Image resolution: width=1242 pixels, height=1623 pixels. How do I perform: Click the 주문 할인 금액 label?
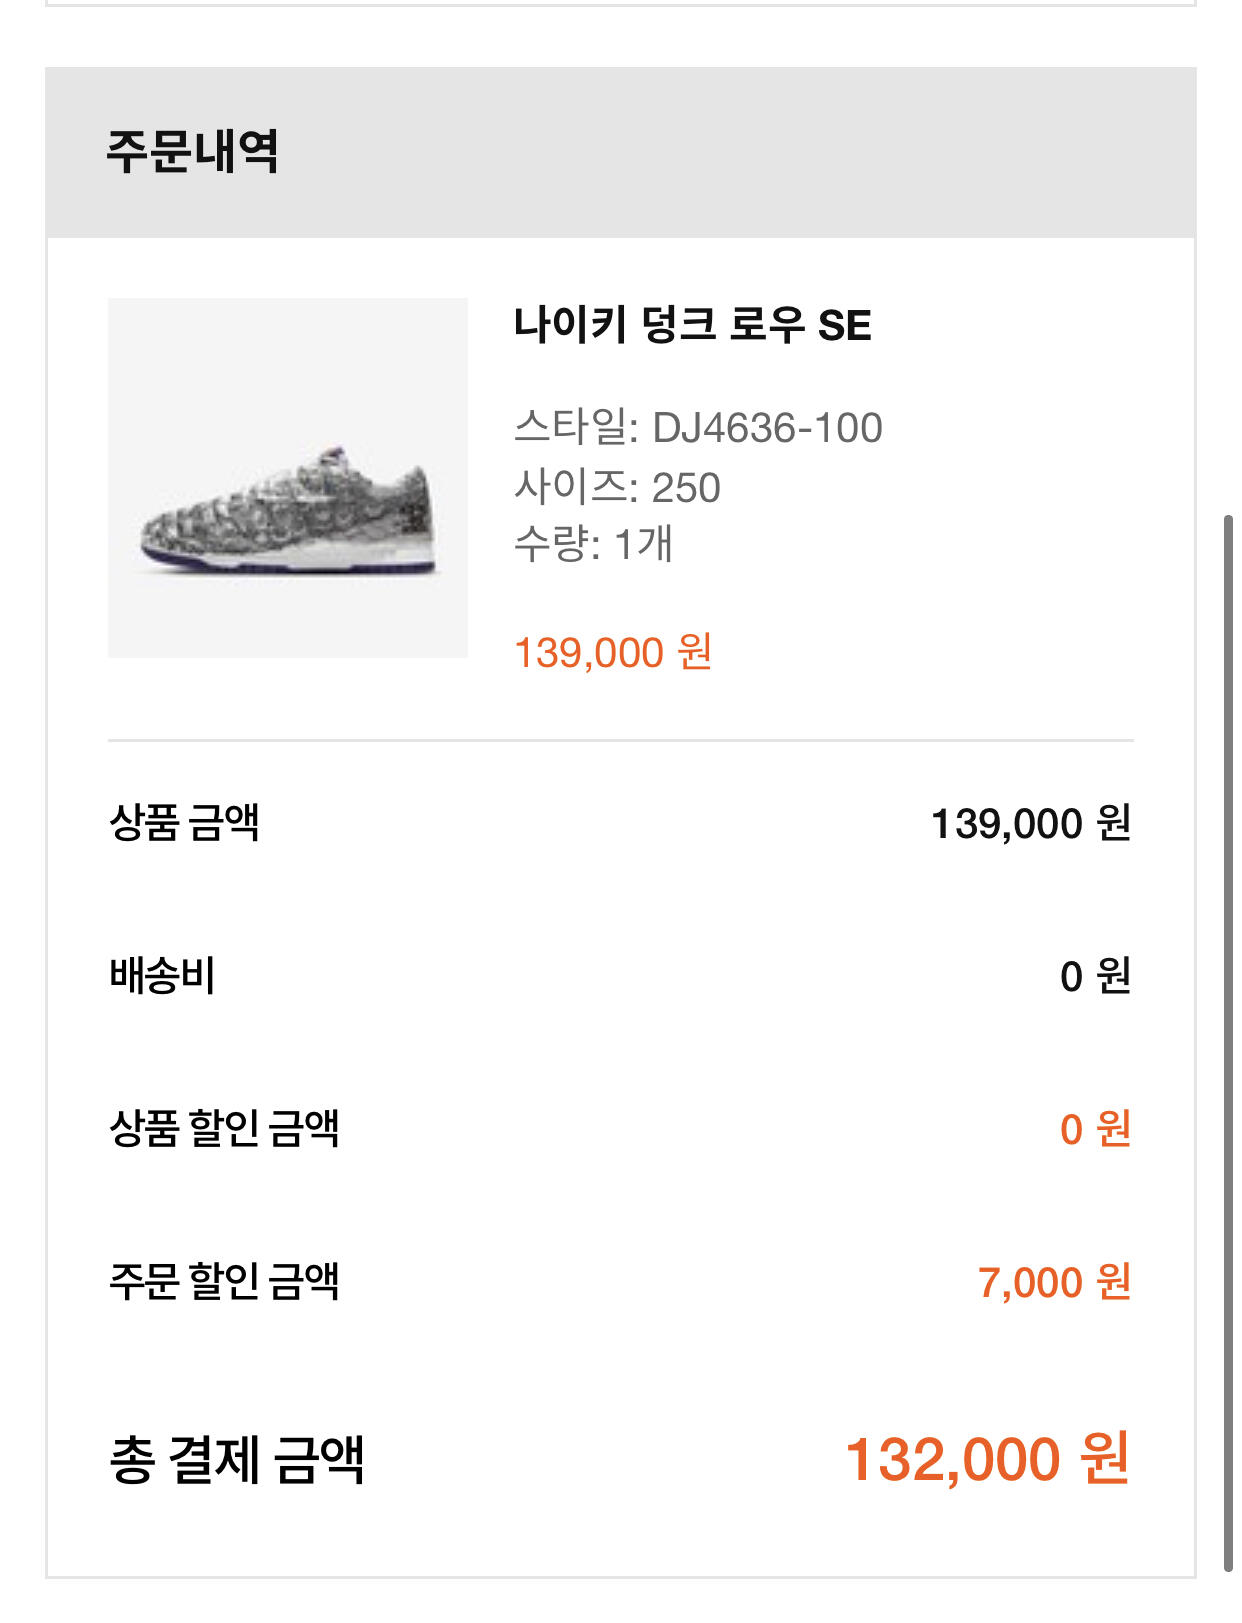(x=224, y=1282)
